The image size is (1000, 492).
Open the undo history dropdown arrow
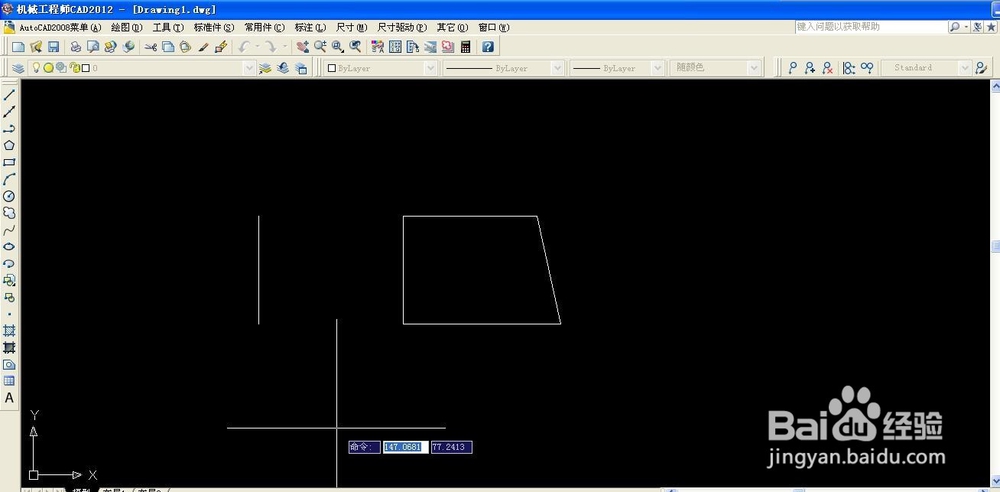coord(257,47)
